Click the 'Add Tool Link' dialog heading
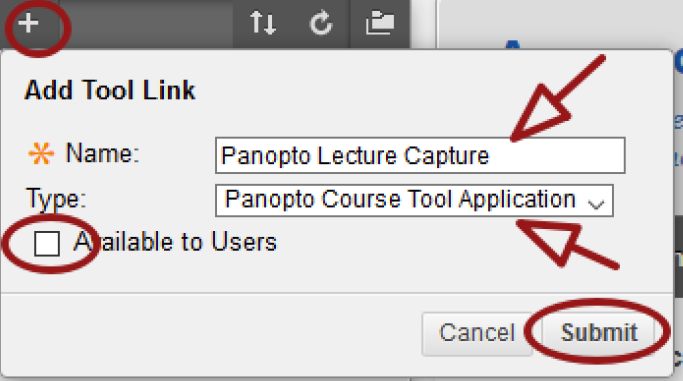The width and height of the screenshot is (683, 381). [110, 90]
